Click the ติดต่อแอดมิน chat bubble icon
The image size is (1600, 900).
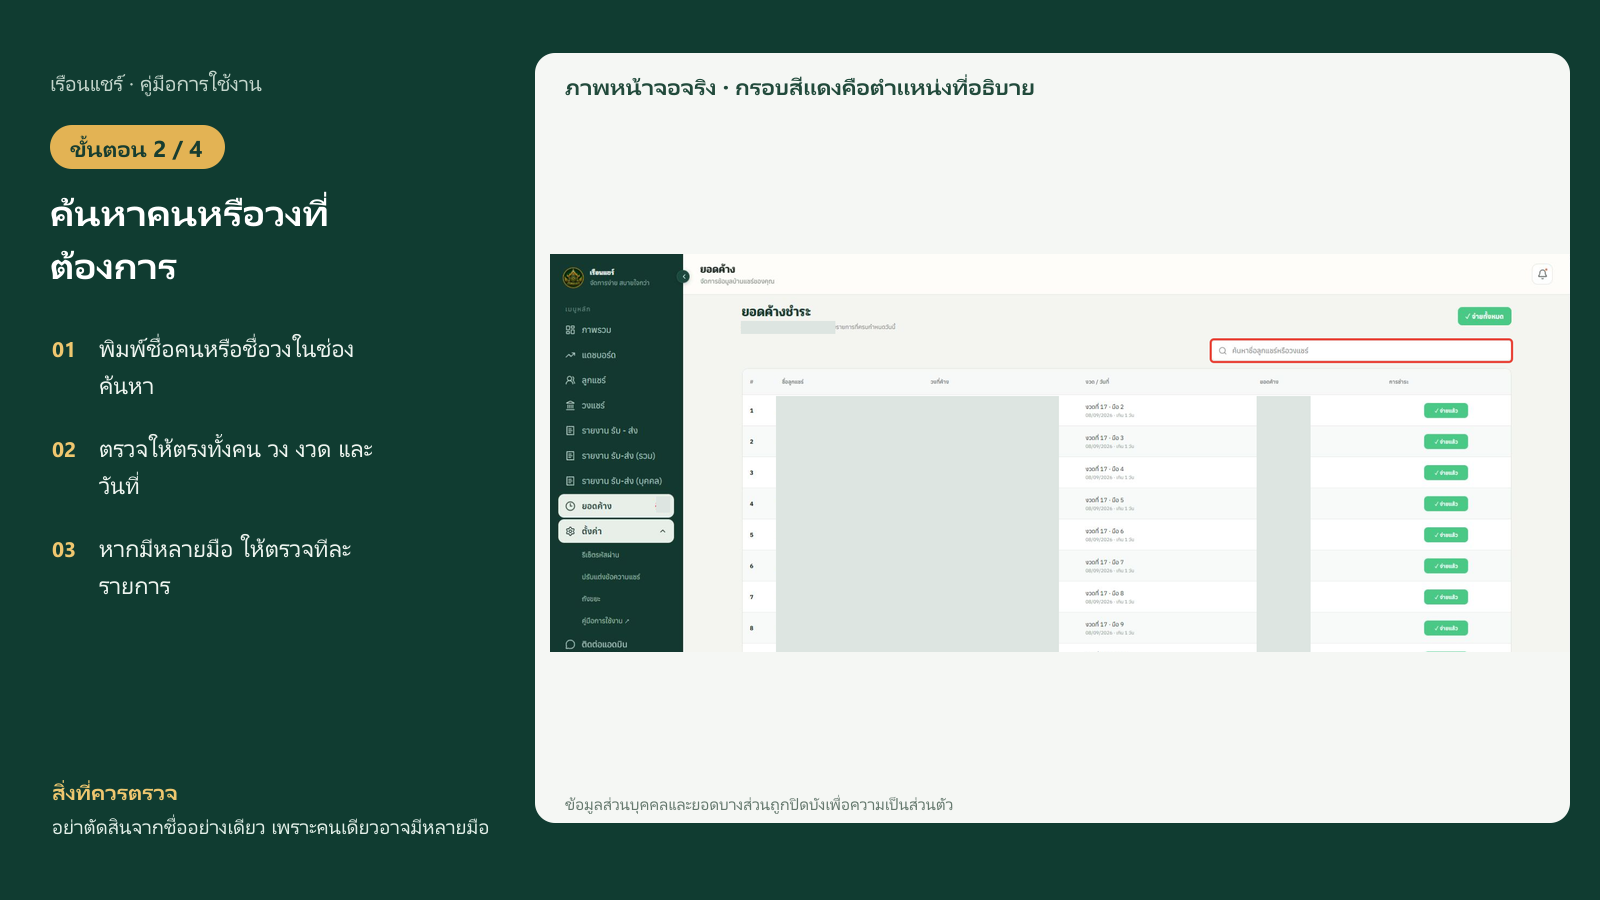[x=570, y=644]
